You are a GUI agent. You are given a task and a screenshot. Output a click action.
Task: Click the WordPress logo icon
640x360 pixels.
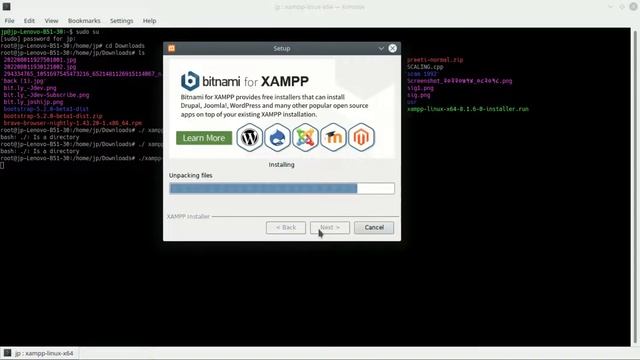(x=249, y=138)
